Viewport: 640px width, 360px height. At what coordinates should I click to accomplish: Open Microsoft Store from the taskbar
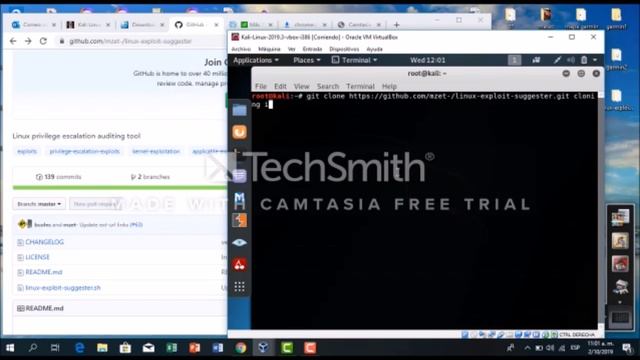tap(125, 348)
